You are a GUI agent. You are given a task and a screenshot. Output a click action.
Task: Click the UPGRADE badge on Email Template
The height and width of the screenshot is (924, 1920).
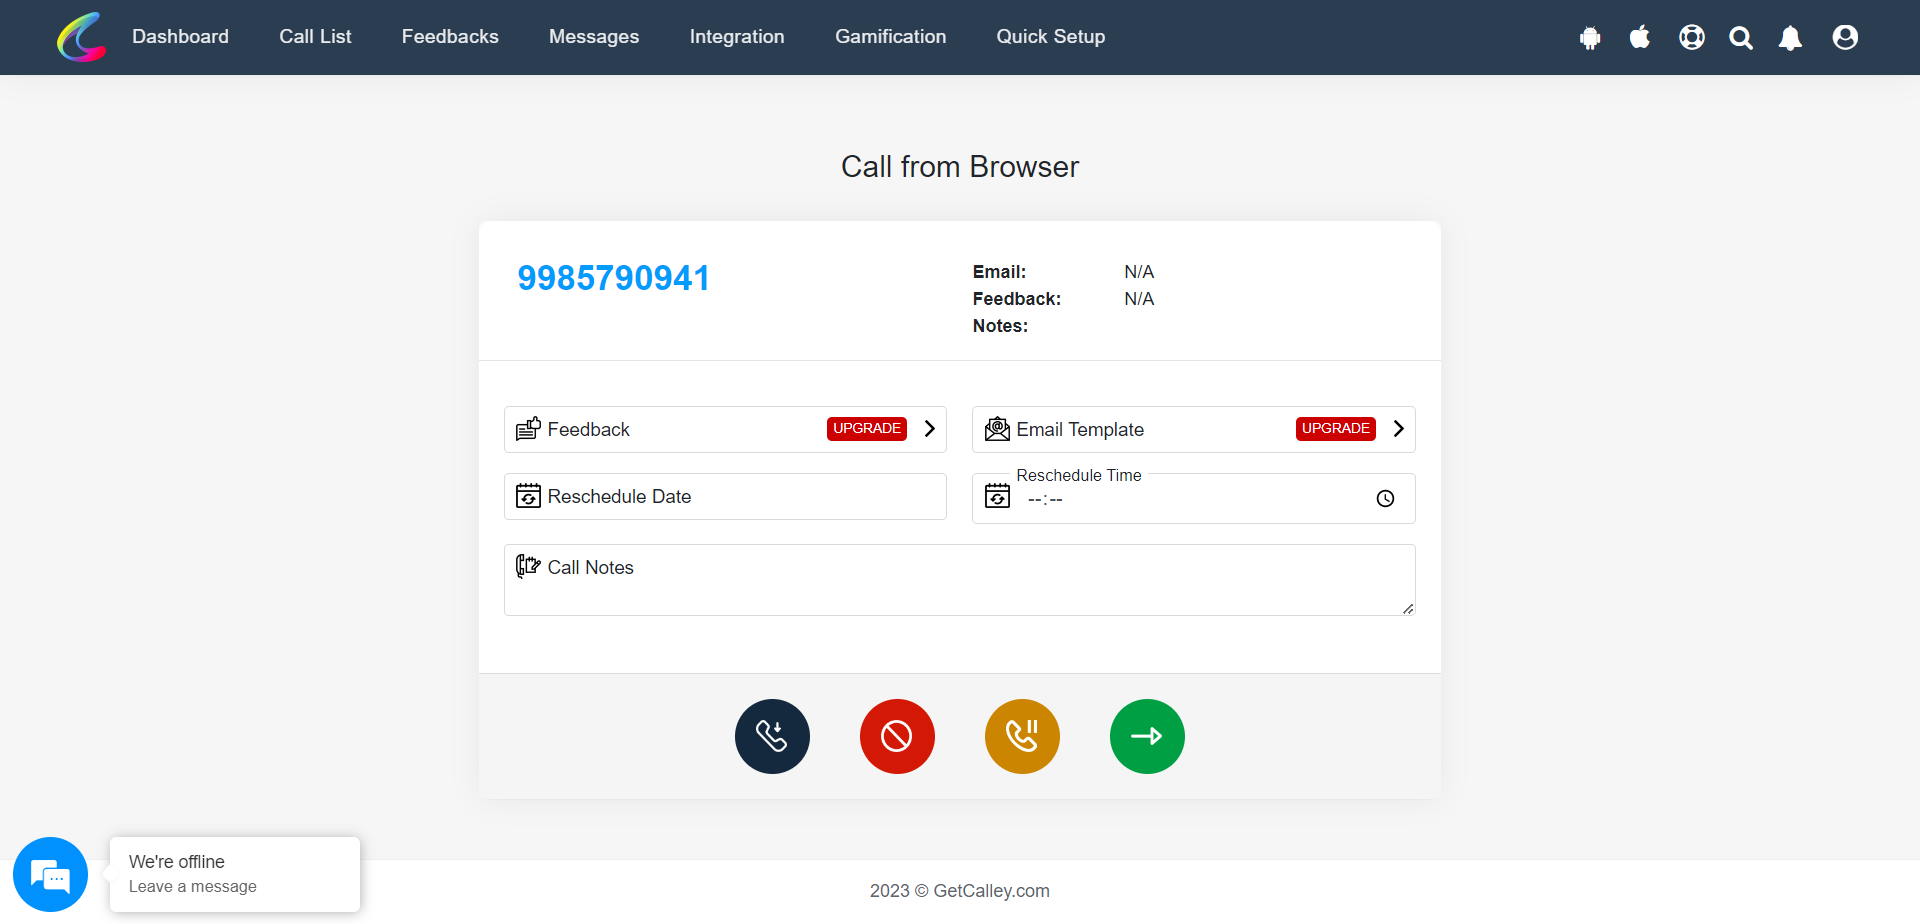[x=1336, y=428]
